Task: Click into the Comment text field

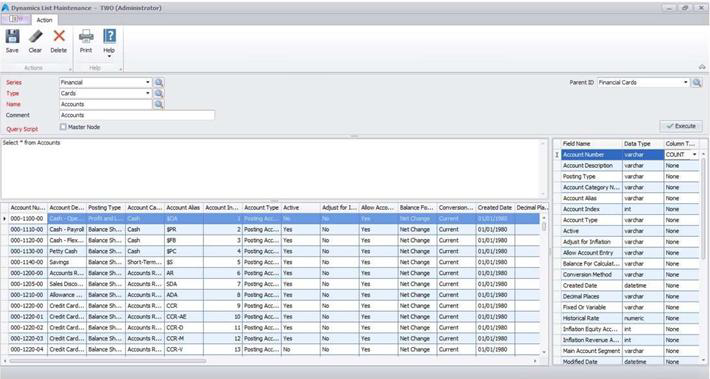Action: point(137,115)
